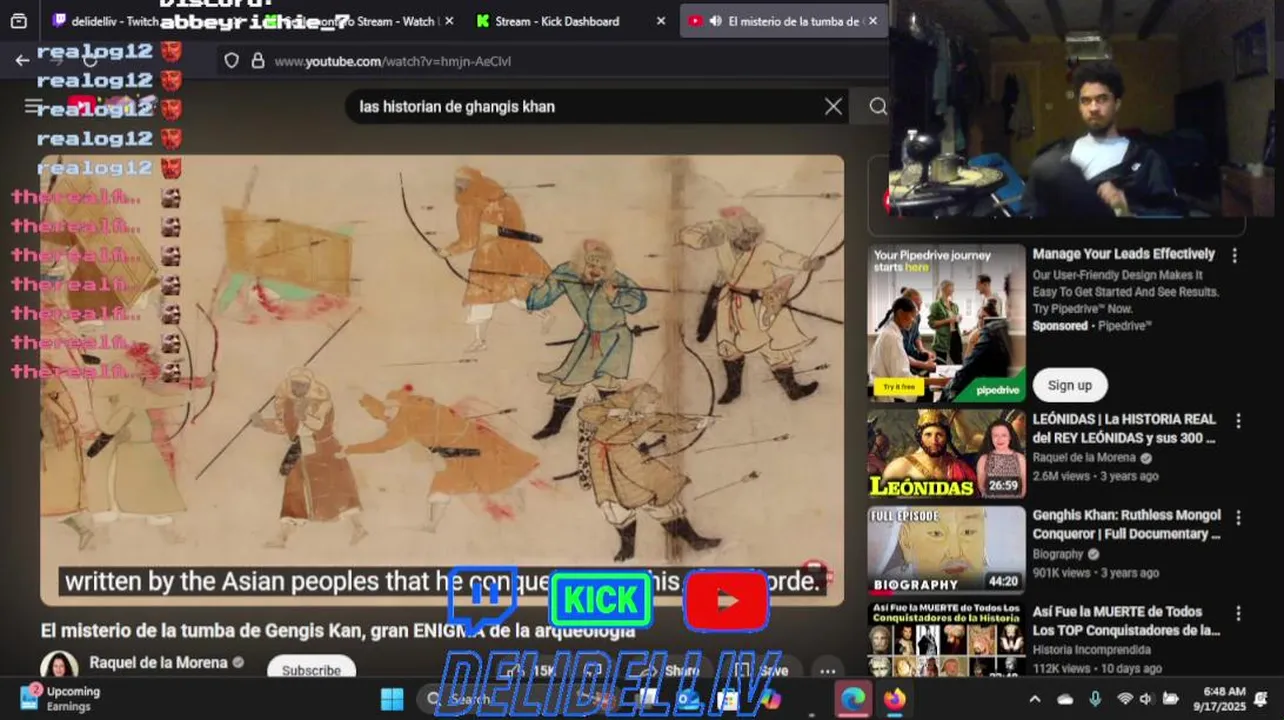This screenshot has width=1284, height=720.
Task: Open Firefox from the taskbar
Action: (894, 699)
